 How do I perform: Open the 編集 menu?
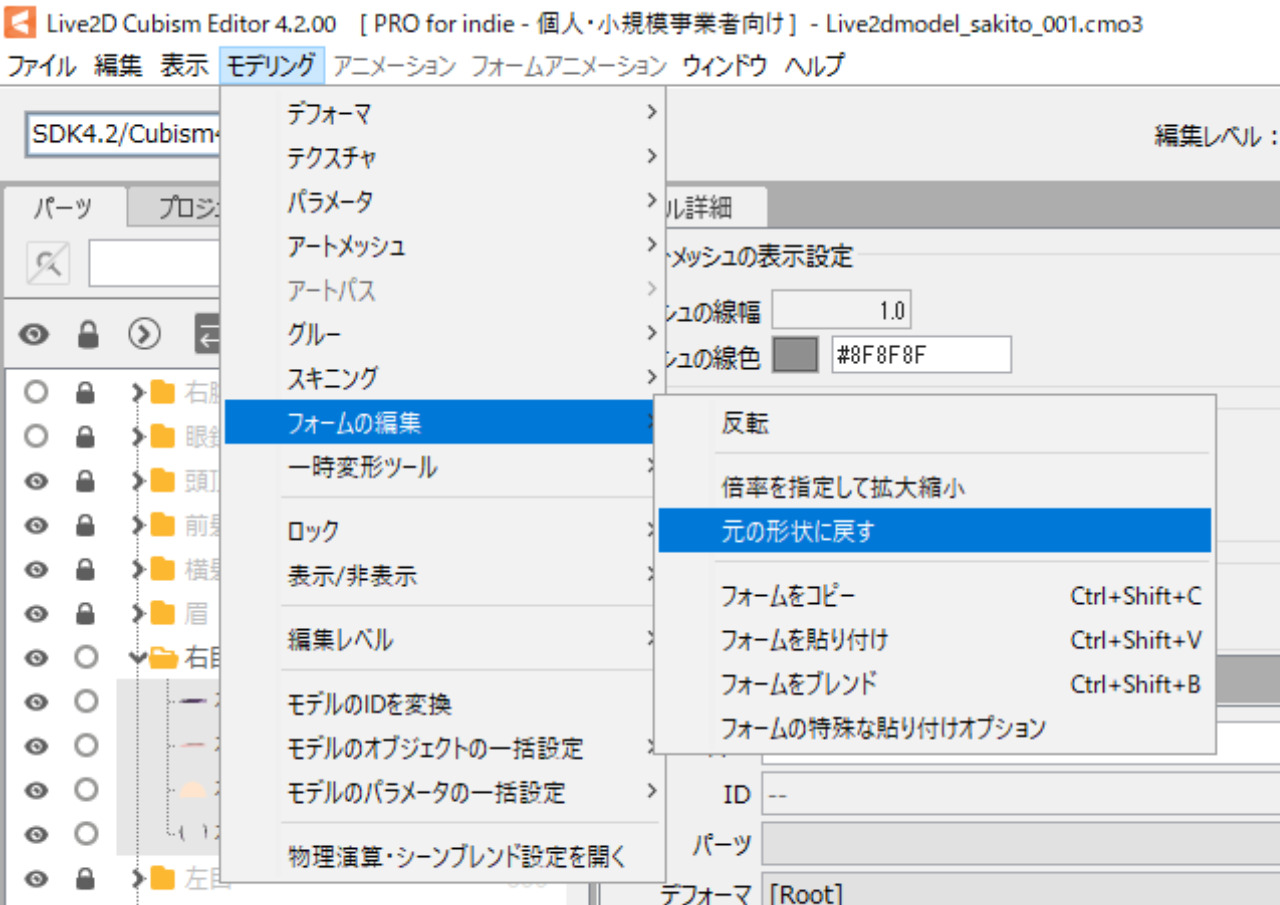pyautogui.click(x=118, y=66)
